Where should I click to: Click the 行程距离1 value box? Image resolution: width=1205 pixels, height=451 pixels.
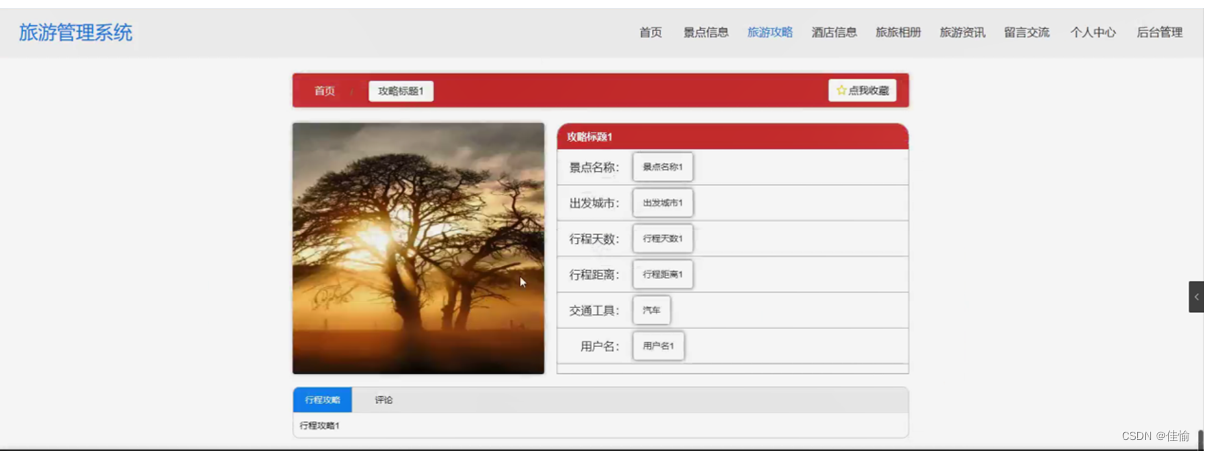pos(663,274)
